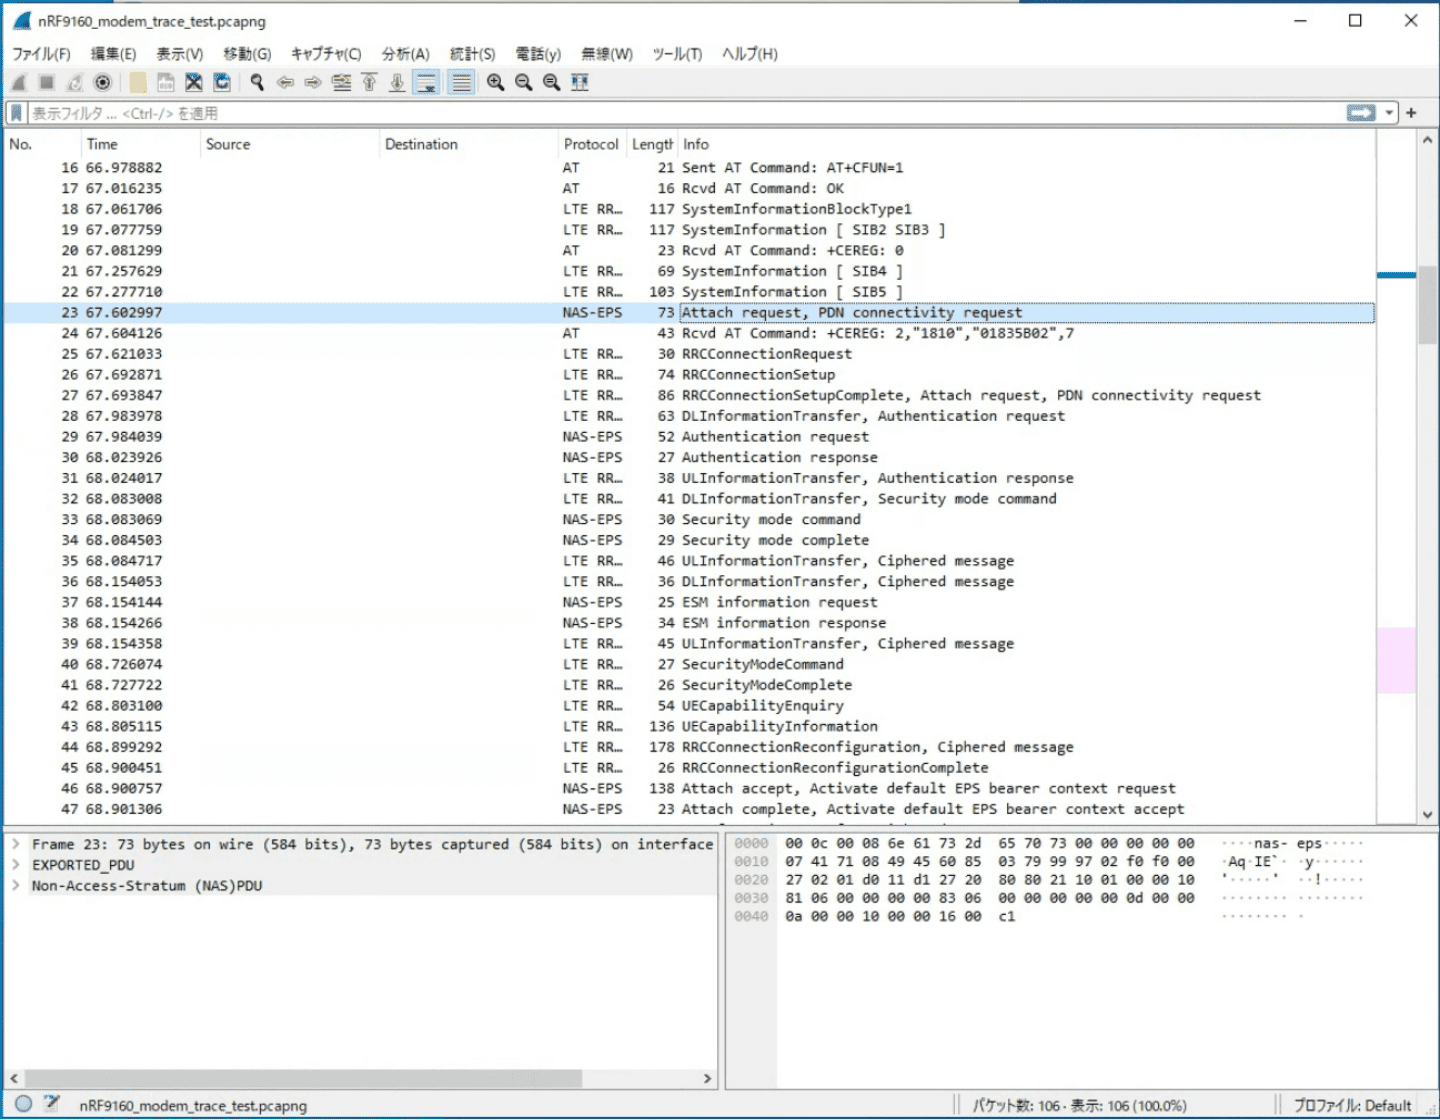Go to the first packet icon
The height and width of the screenshot is (1120, 1440).
(x=369, y=83)
